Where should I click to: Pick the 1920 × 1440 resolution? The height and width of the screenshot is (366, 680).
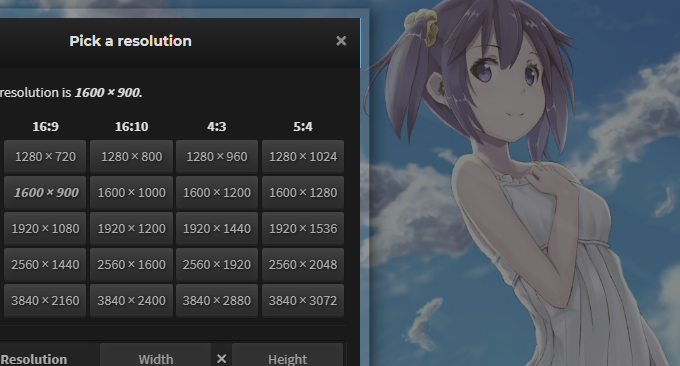pos(217,229)
